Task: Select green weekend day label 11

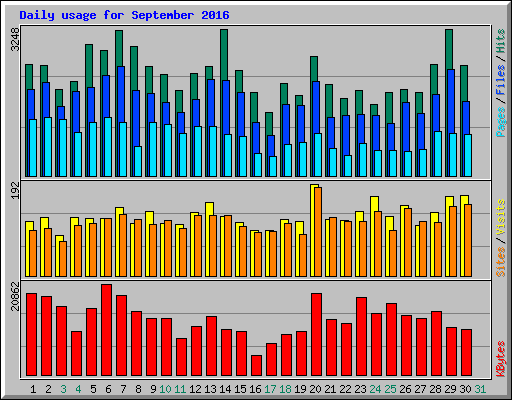Action: (180, 389)
